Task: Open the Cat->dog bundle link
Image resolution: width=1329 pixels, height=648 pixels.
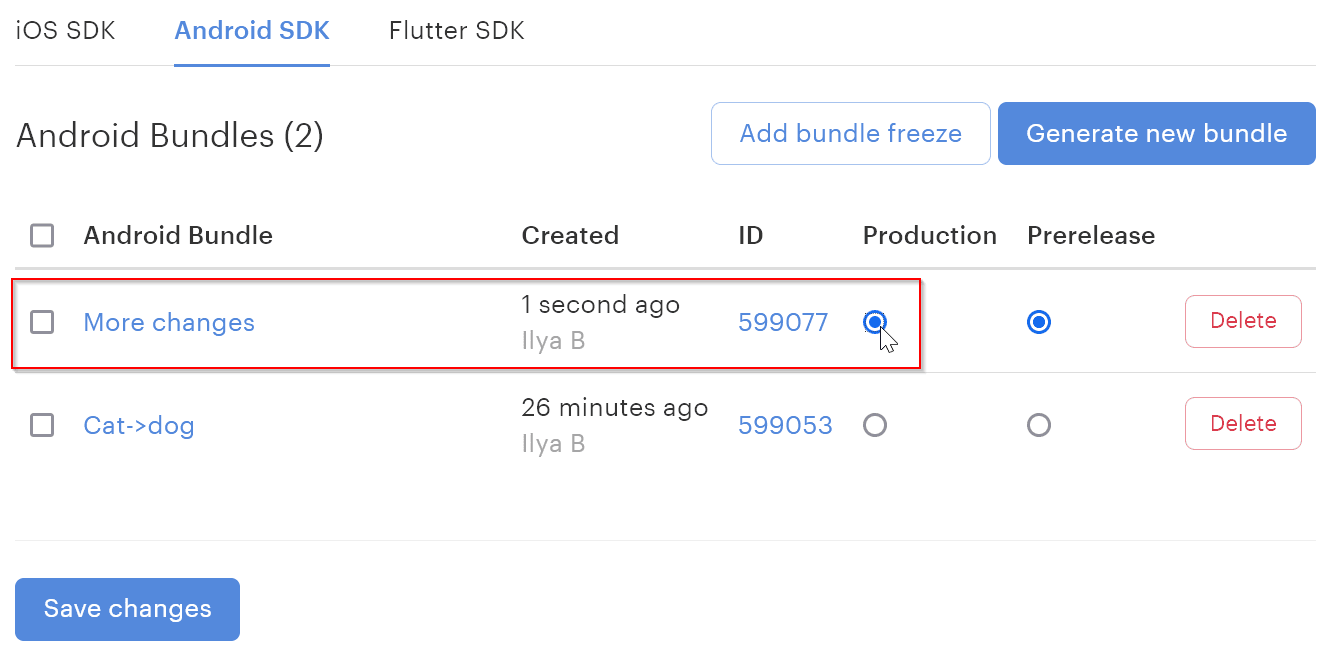Action: pyautogui.click(x=139, y=425)
